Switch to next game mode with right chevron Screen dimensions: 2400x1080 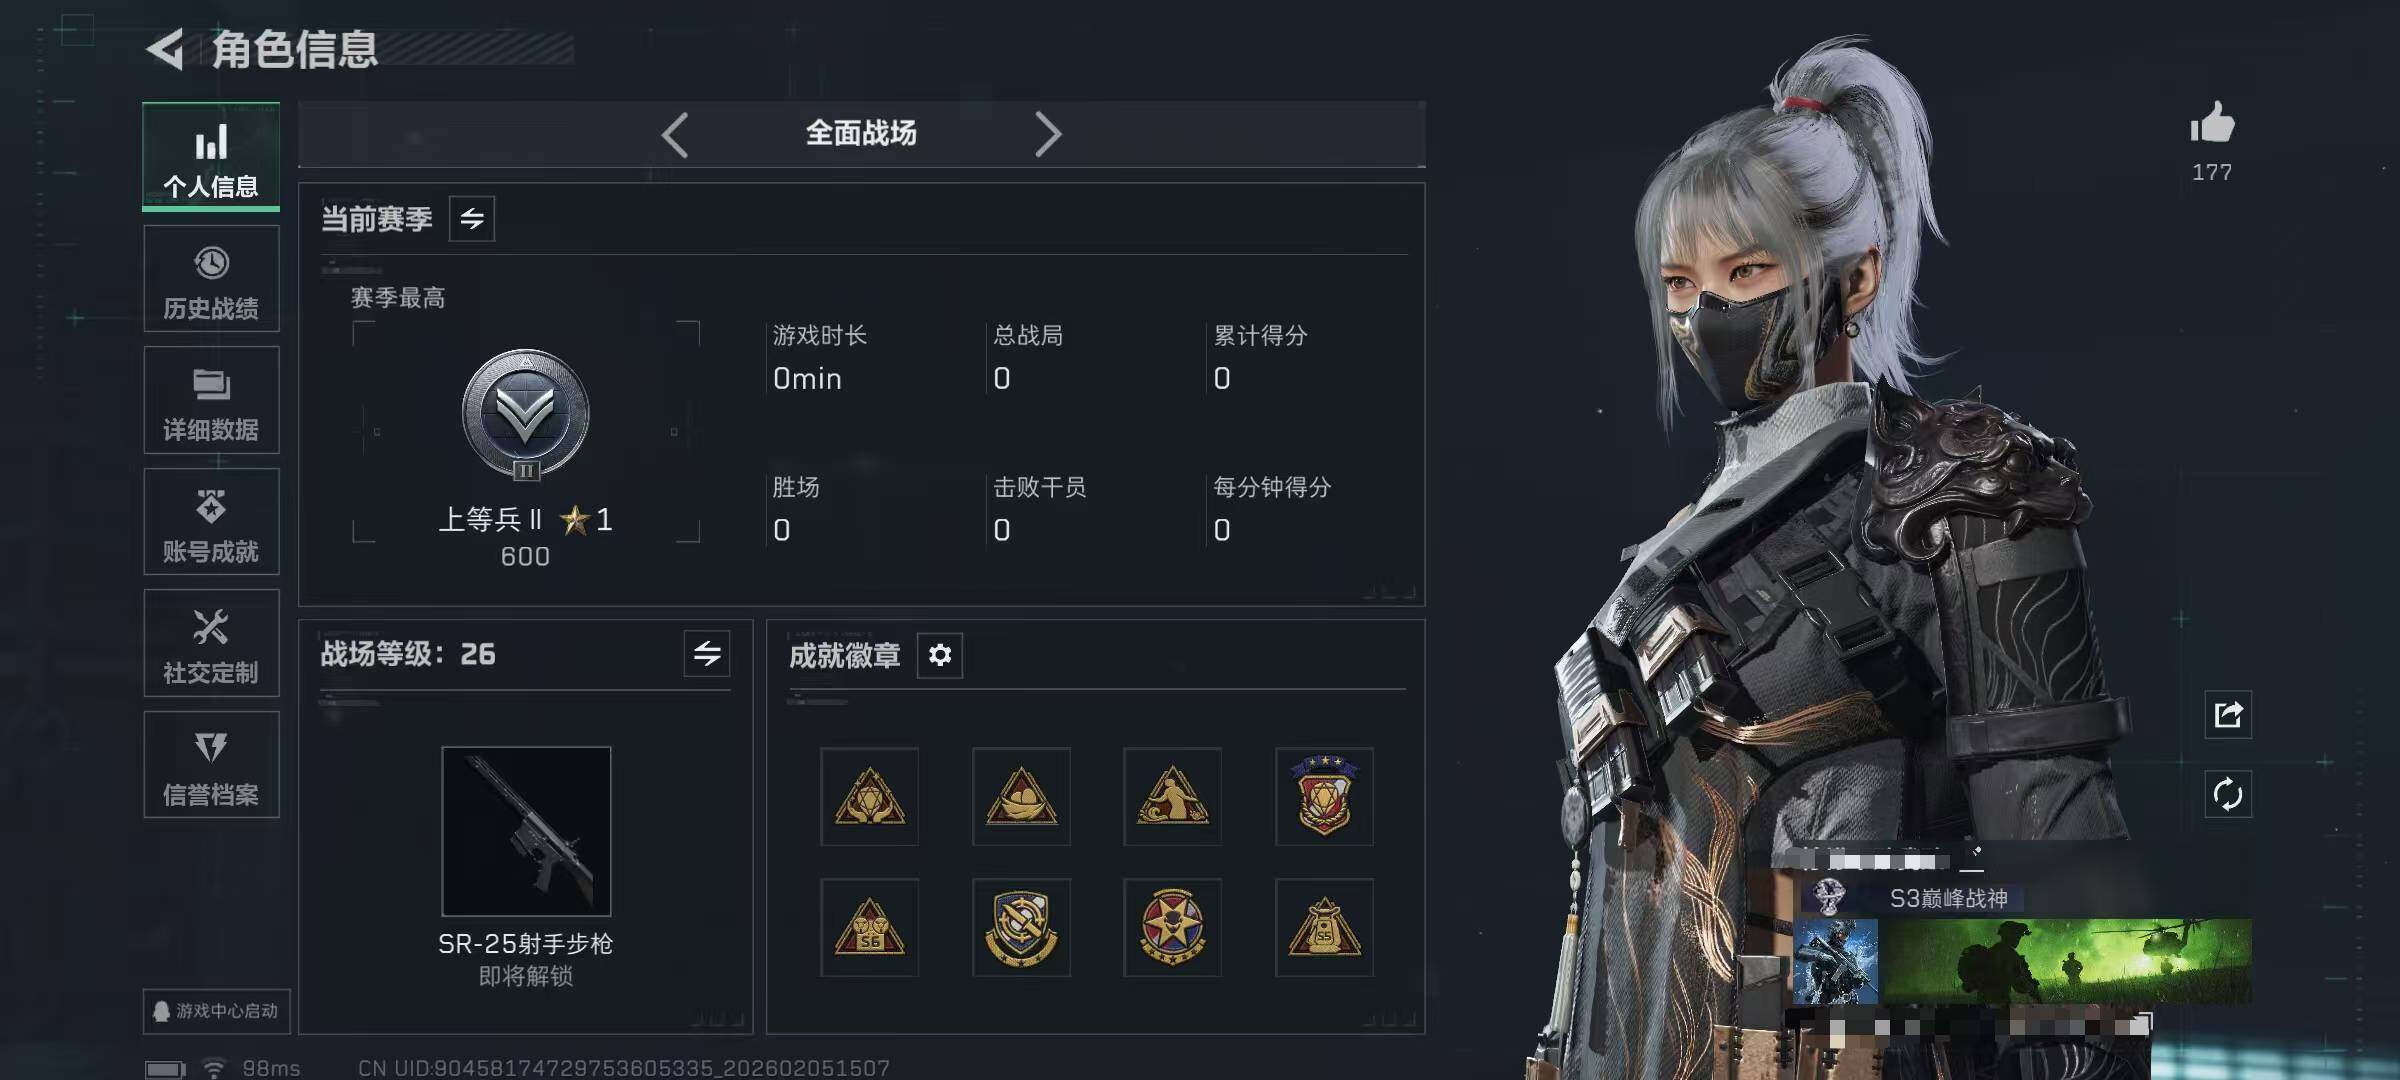click(1047, 134)
